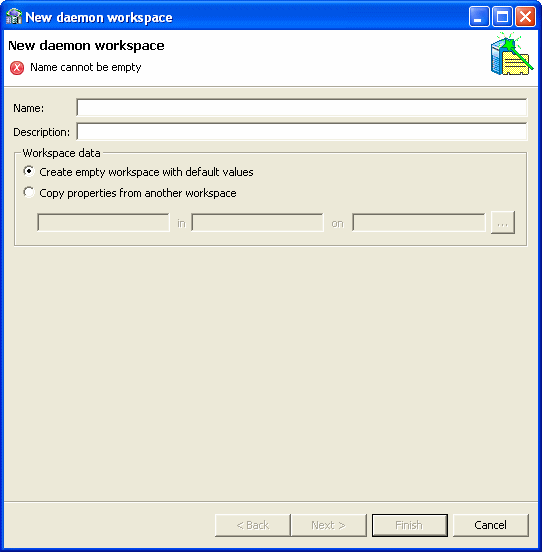Viewport: 542px width, 552px height.
Task: Click the daemon workspace wizard icon in header
Action: (x=512, y=54)
